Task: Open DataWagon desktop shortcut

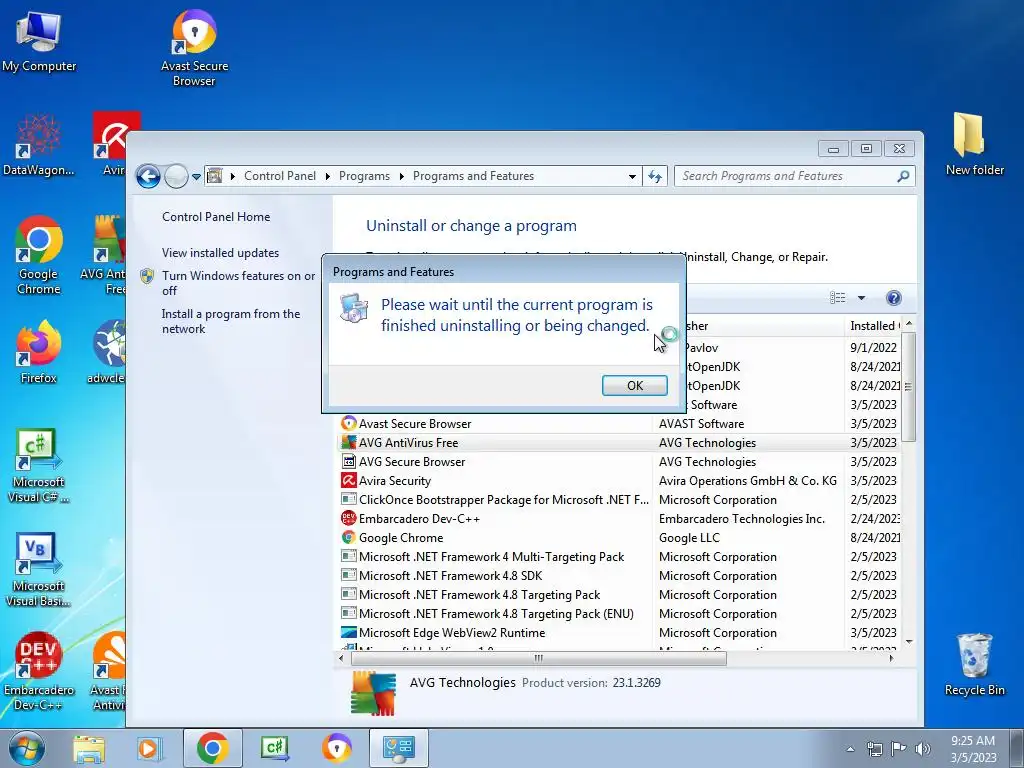Action: [x=39, y=145]
